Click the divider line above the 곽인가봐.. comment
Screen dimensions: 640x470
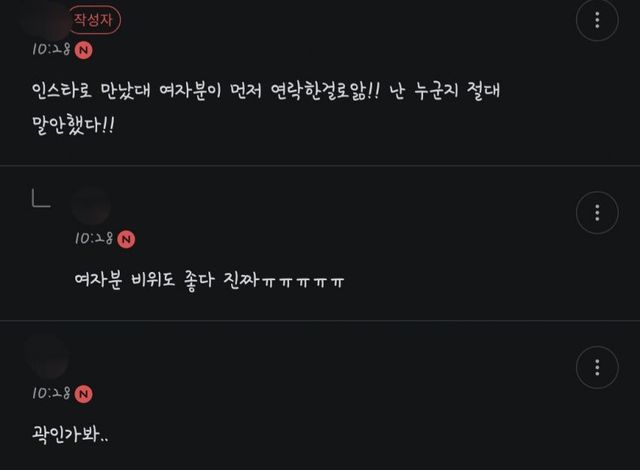click(320, 320)
